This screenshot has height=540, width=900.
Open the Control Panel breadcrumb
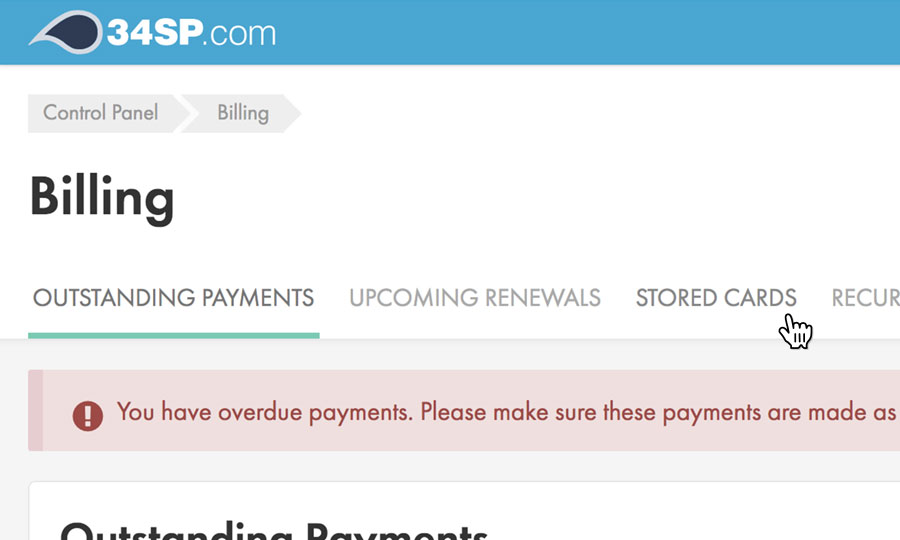click(101, 113)
